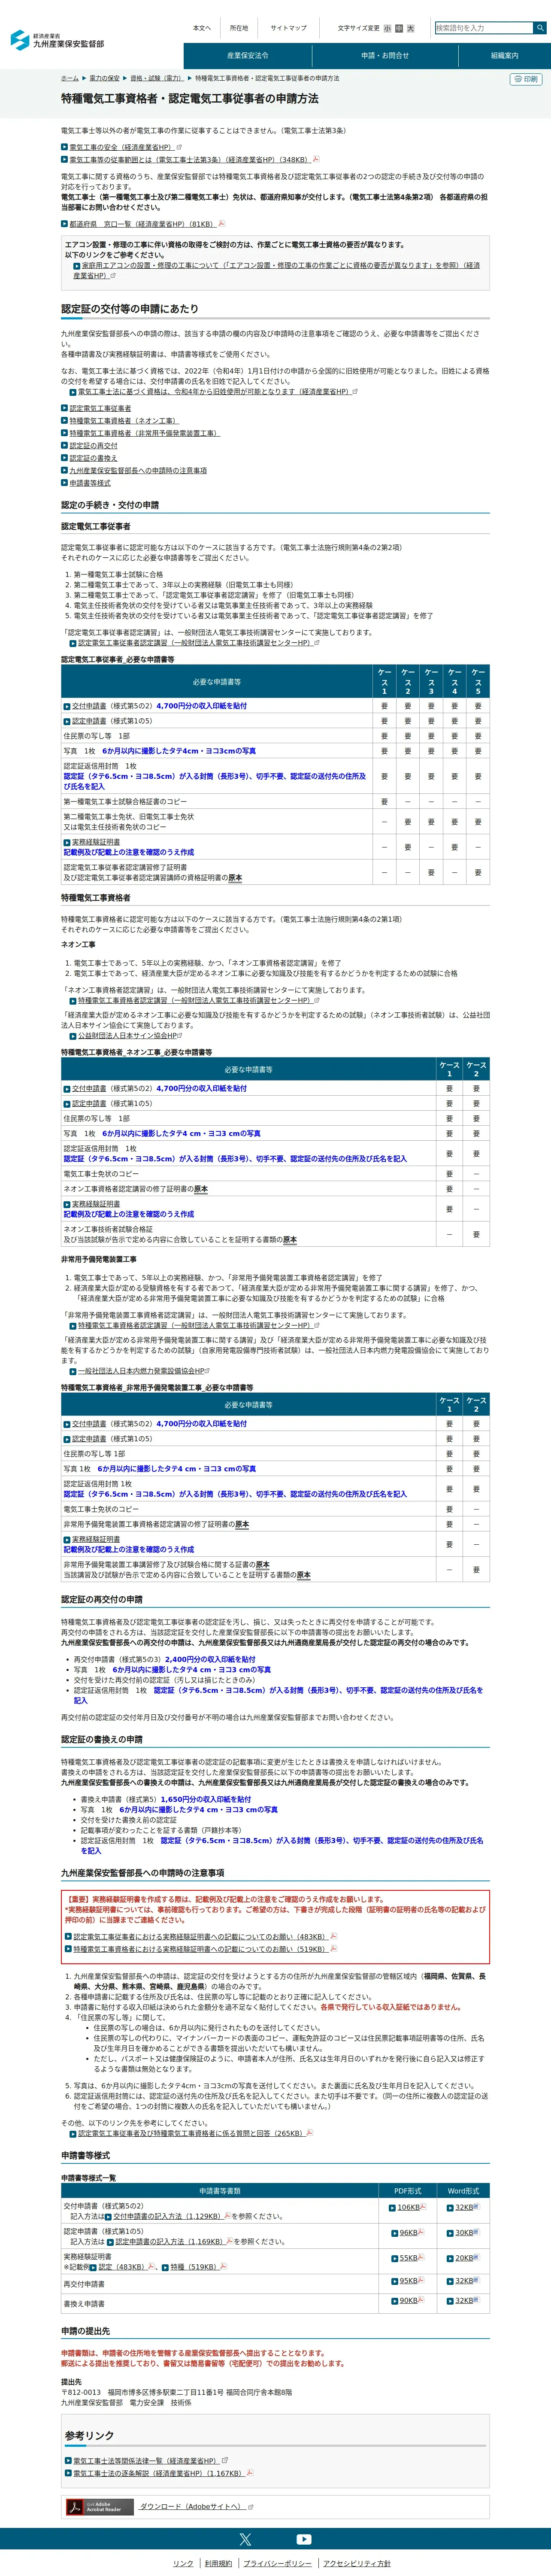Open 公益財団法人日本サイン協会HP link

point(127,1036)
